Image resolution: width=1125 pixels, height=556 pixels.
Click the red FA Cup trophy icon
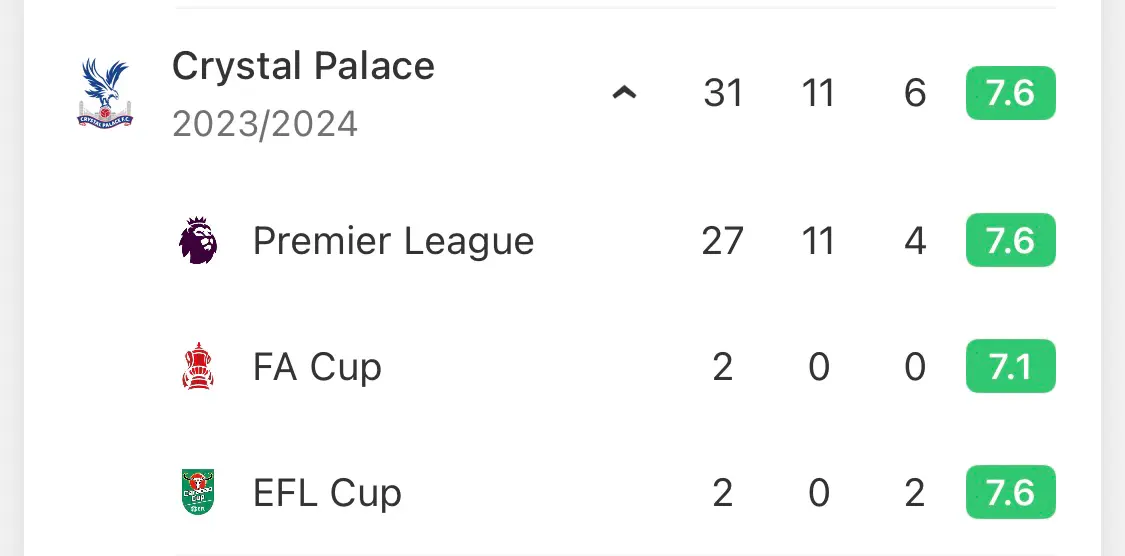pyautogui.click(x=197, y=366)
